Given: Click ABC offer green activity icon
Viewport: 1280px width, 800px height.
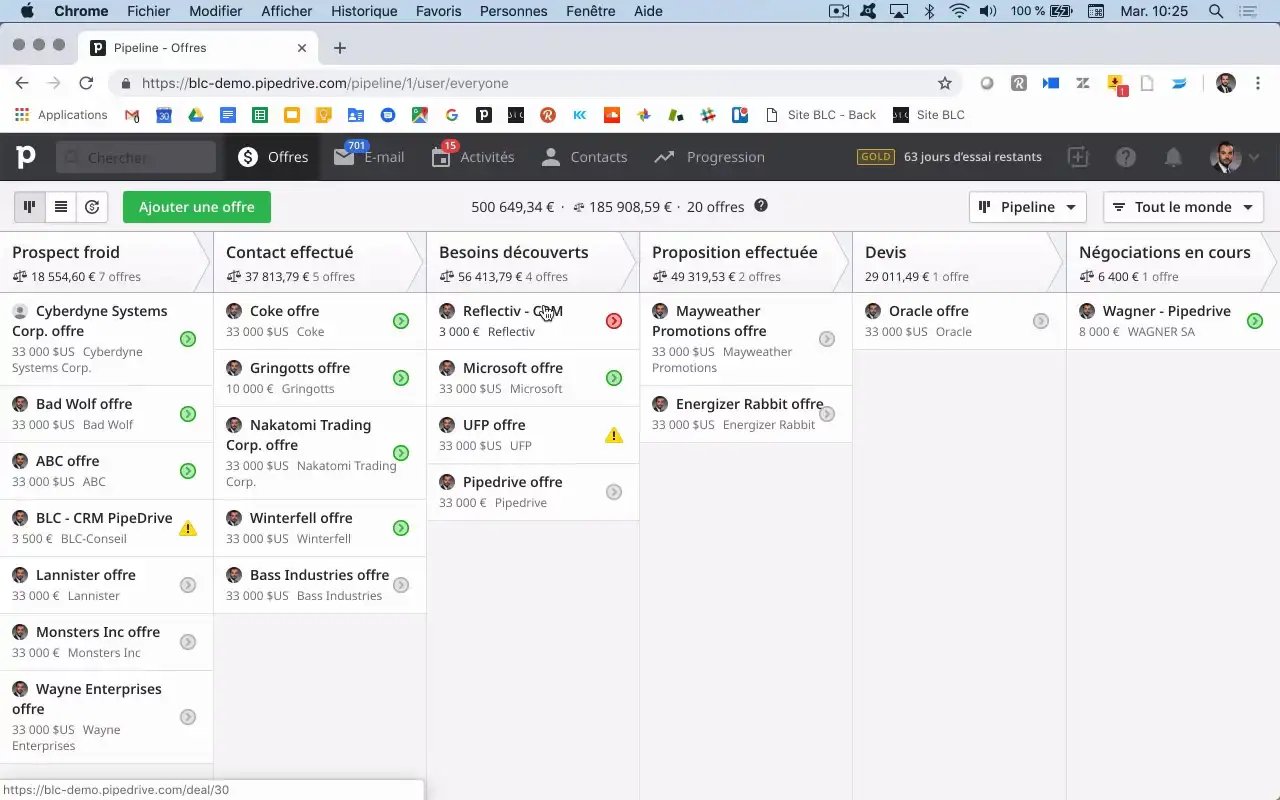Looking at the screenshot, I should (188, 471).
